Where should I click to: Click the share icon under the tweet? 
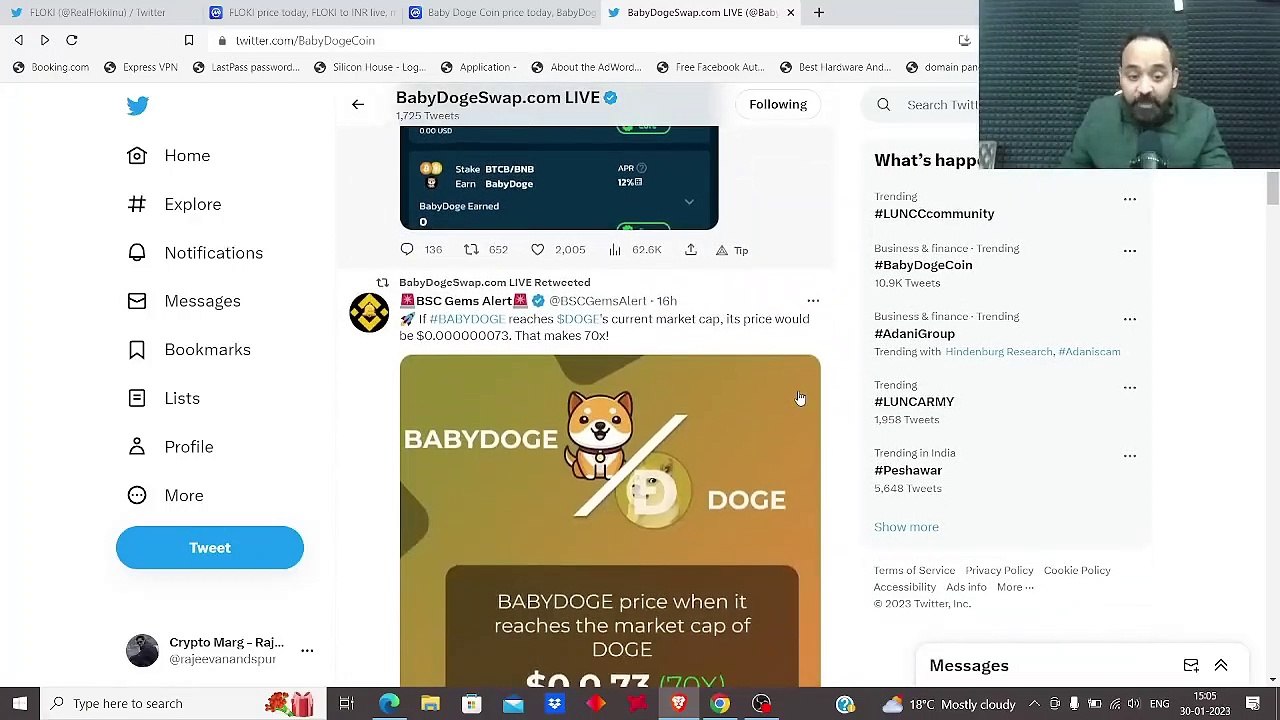[691, 250]
